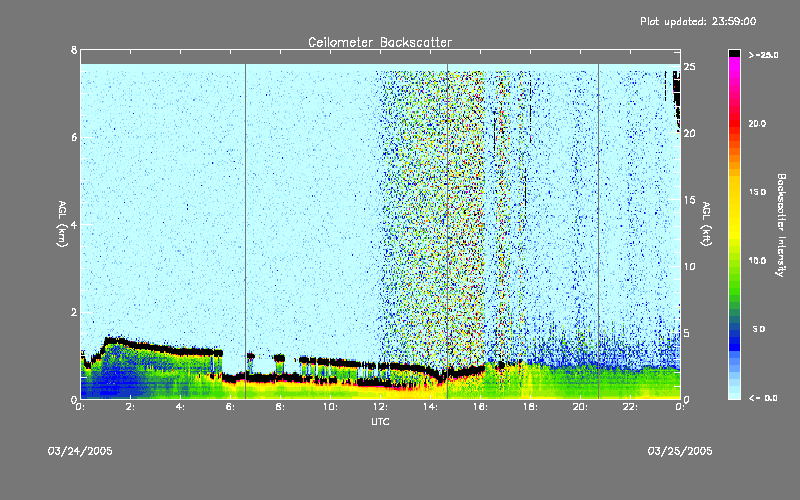Click the "Plot updated: 23:59:00" timestamp

(x=698, y=21)
